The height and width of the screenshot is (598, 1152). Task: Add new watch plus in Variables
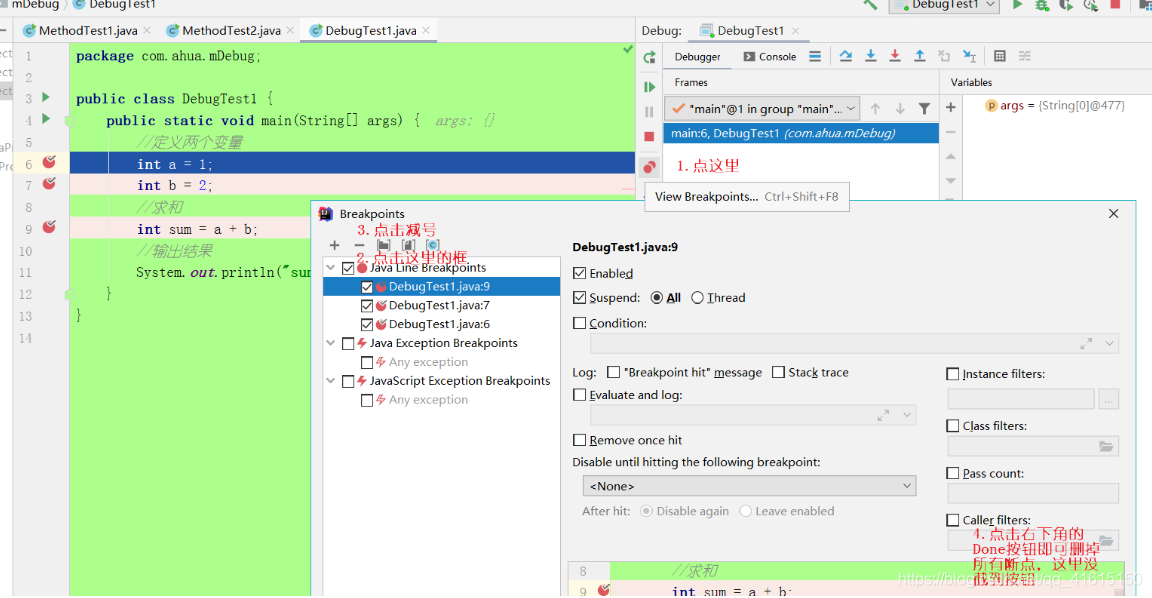pyautogui.click(x=951, y=107)
